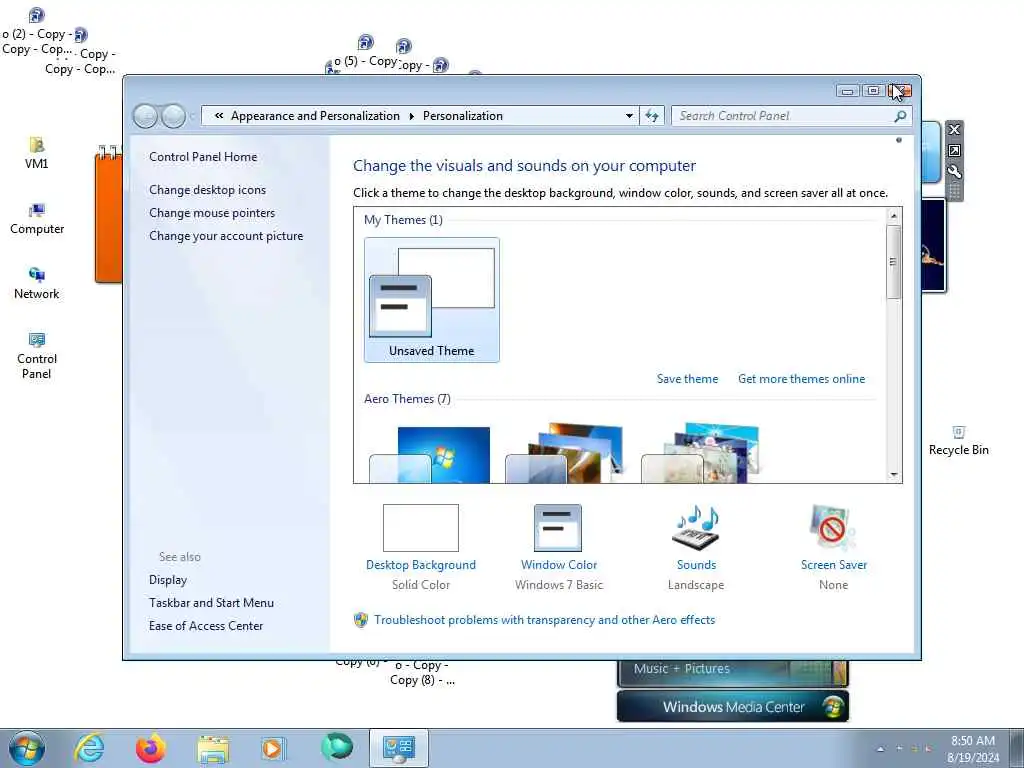Open Change mouse pointers link
This screenshot has height=768, width=1024.
[x=212, y=213]
